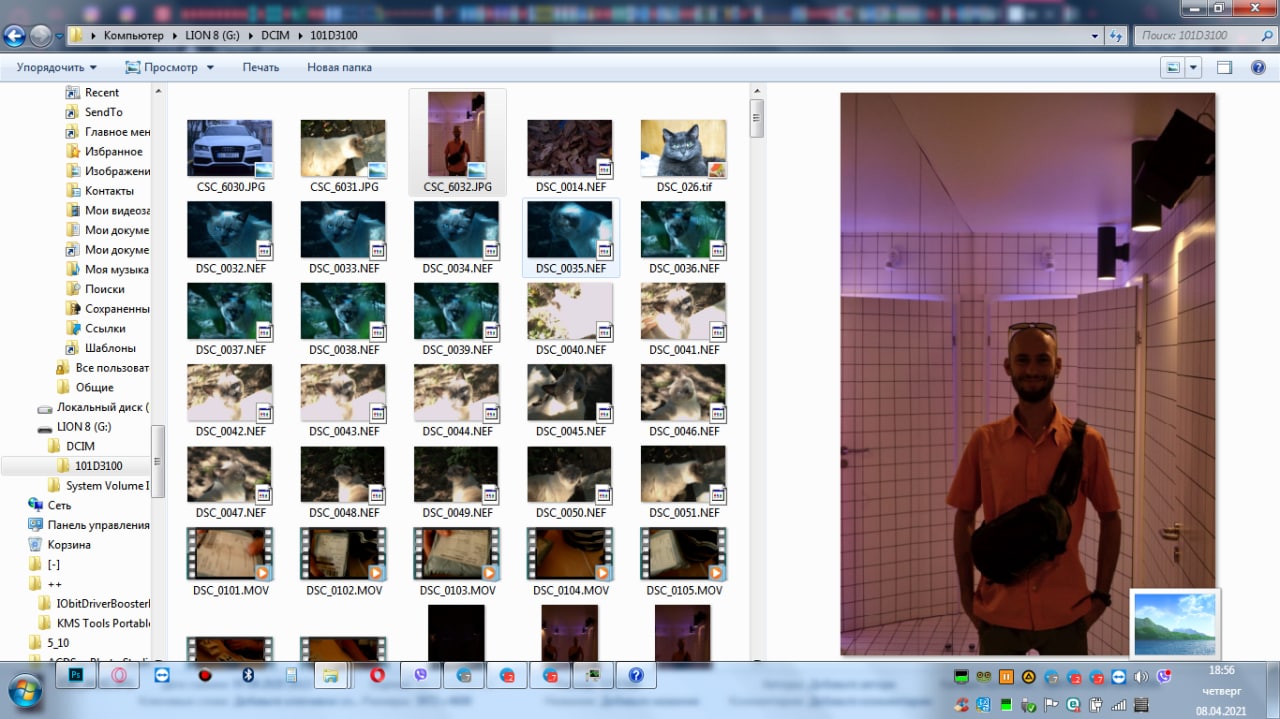Select the DSC_0040.NEF file
The image size is (1280, 719).
tap(570, 320)
